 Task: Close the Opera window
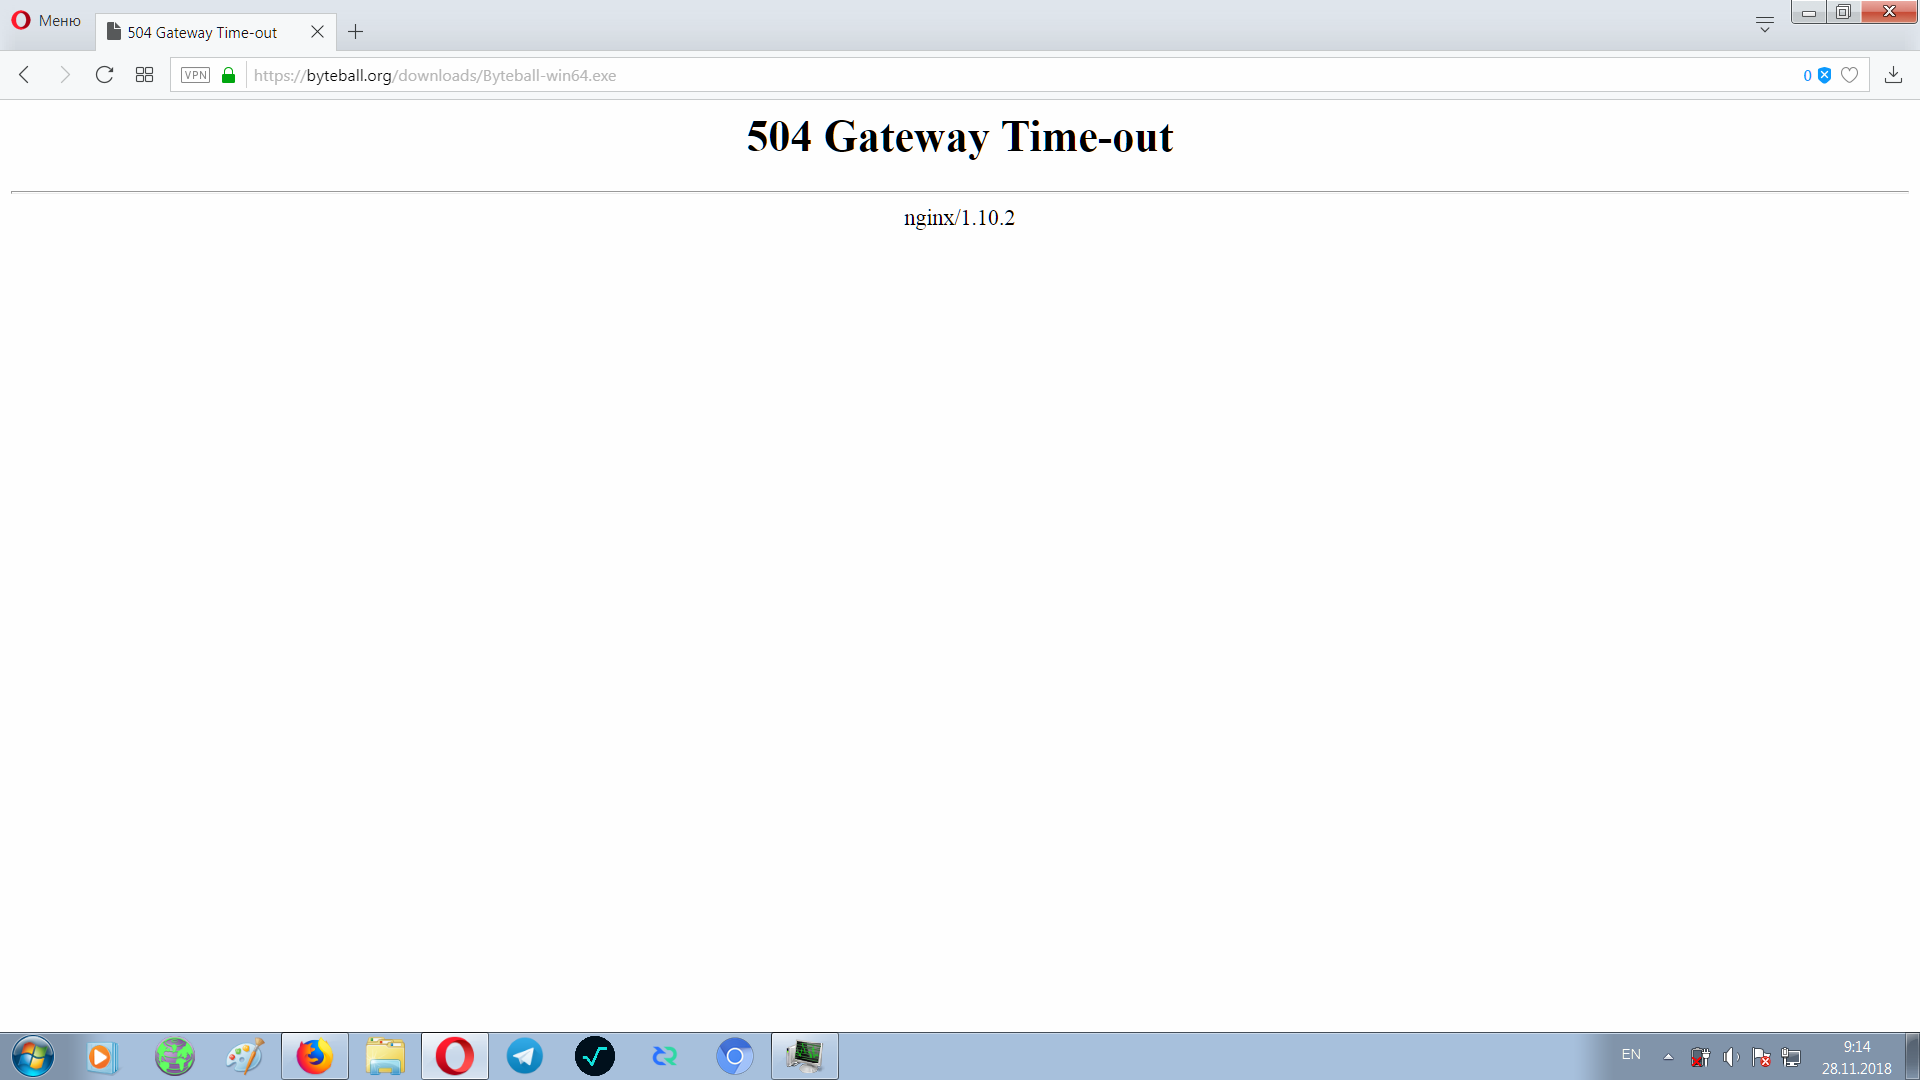[1889, 12]
